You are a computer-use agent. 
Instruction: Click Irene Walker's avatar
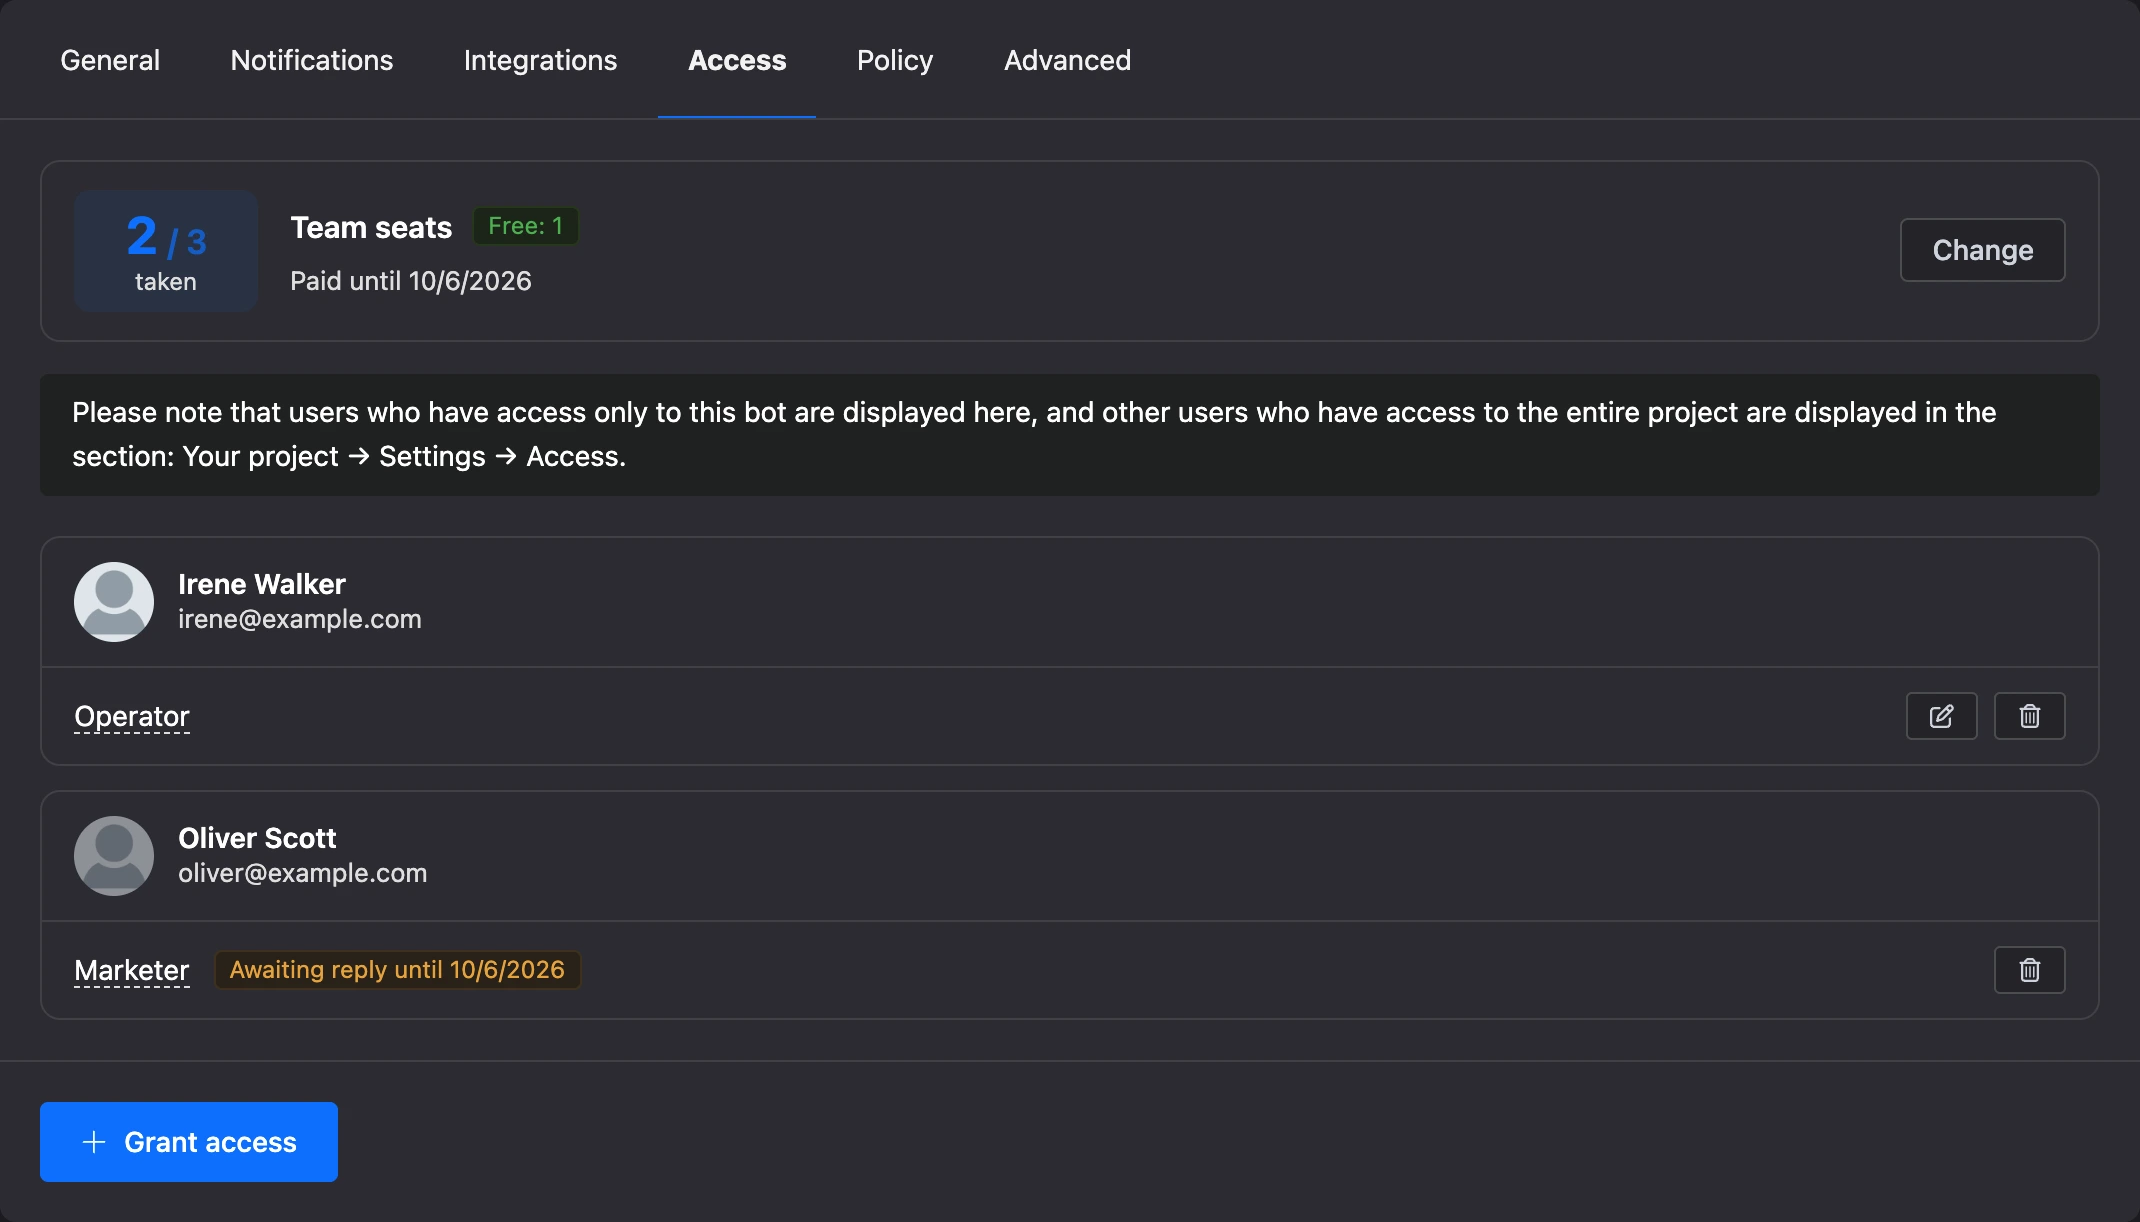coord(114,602)
